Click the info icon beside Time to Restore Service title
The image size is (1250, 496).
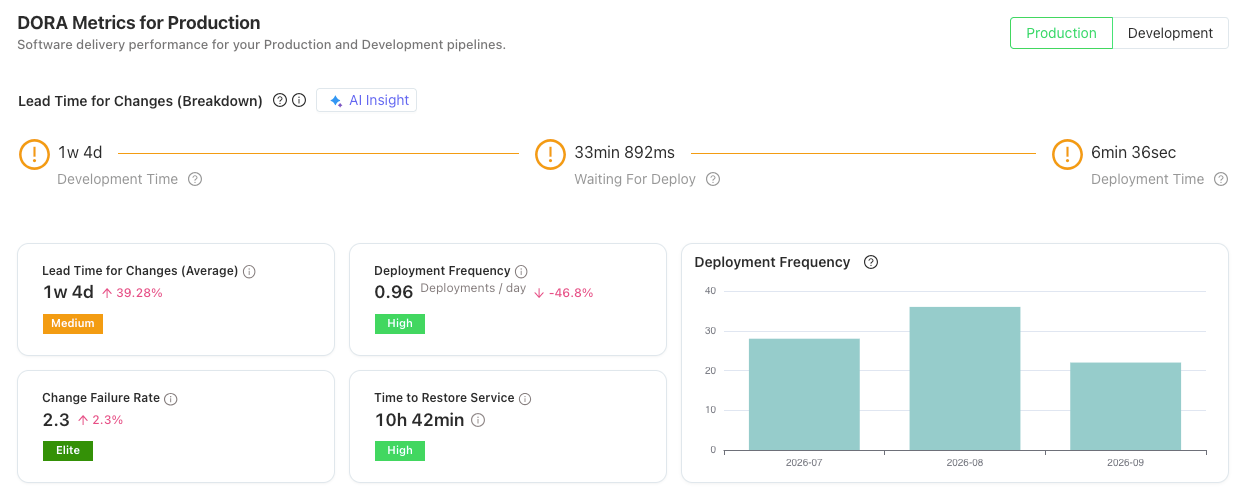[525, 398]
